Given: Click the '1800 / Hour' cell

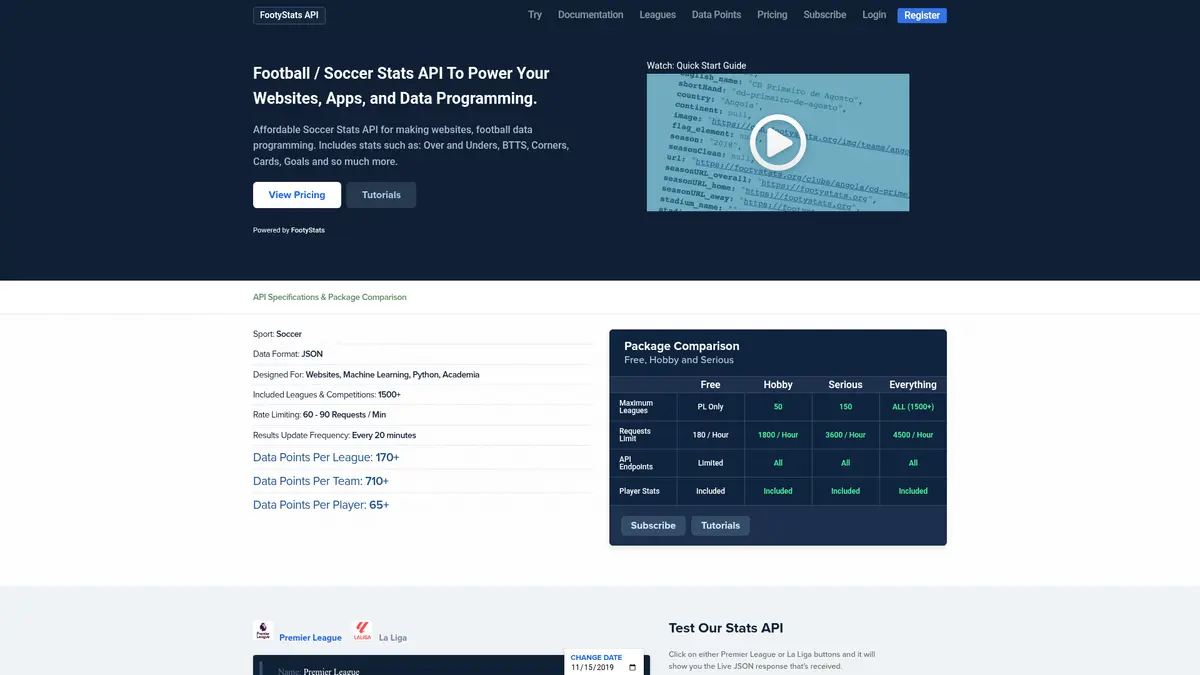Looking at the screenshot, I should pyautogui.click(x=778, y=435).
